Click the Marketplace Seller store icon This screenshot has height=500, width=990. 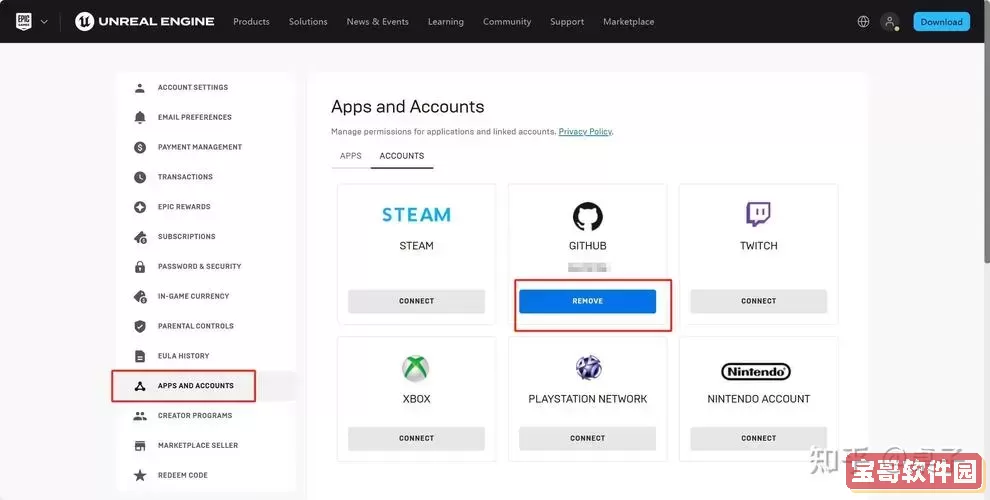coord(140,446)
